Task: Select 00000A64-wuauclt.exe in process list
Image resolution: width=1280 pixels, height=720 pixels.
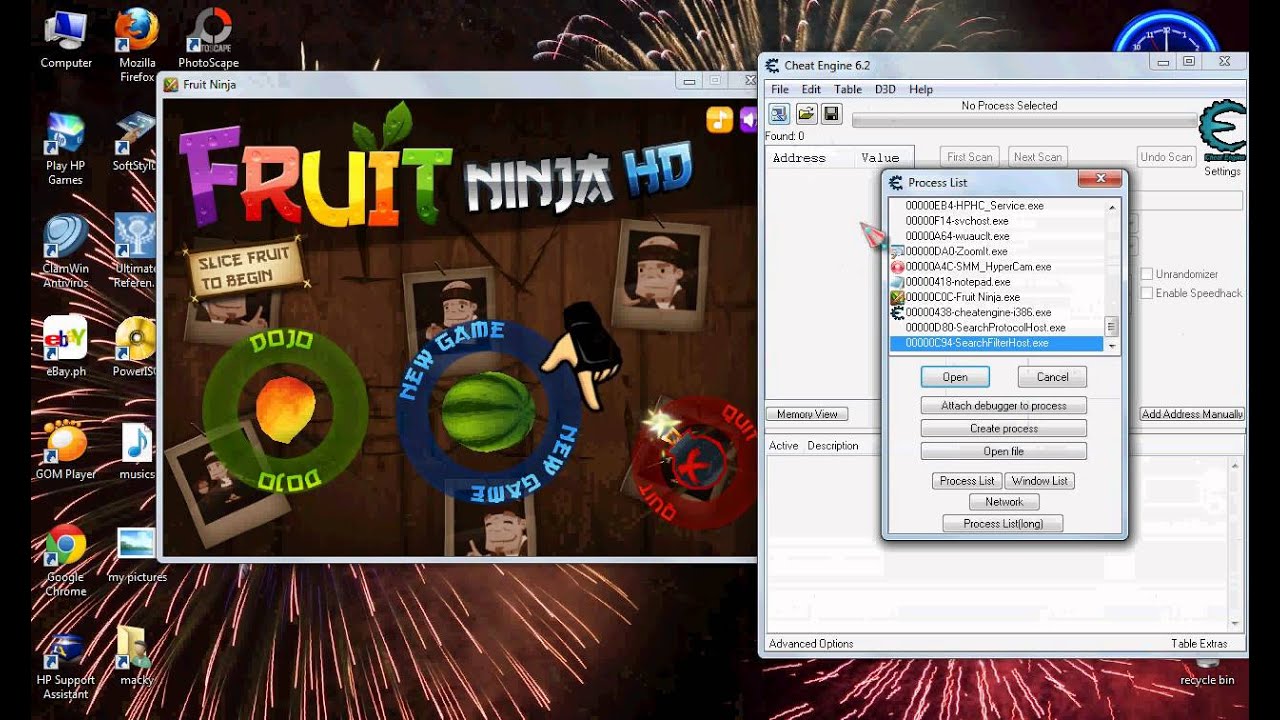Action: [x=996, y=236]
